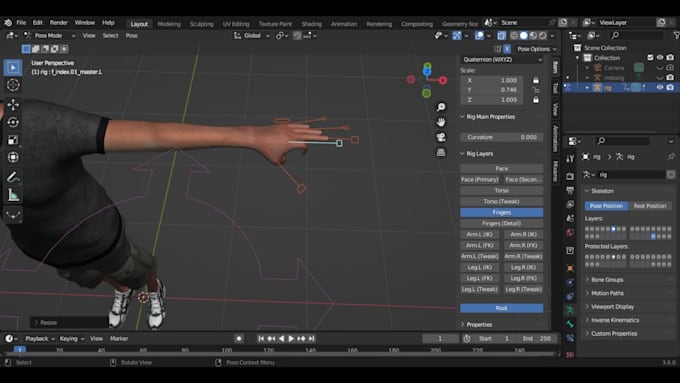The image size is (680, 383).
Task: Select the Scale tool
Action: pos(13,140)
